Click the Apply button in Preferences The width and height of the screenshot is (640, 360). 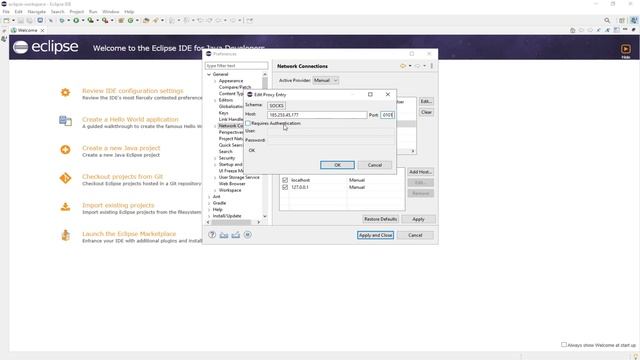click(x=418, y=219)
